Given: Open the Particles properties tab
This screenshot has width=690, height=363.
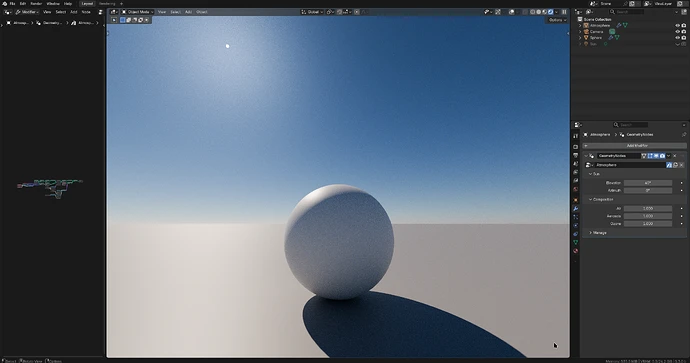Looking at the screenshot, I should (576, 217).
